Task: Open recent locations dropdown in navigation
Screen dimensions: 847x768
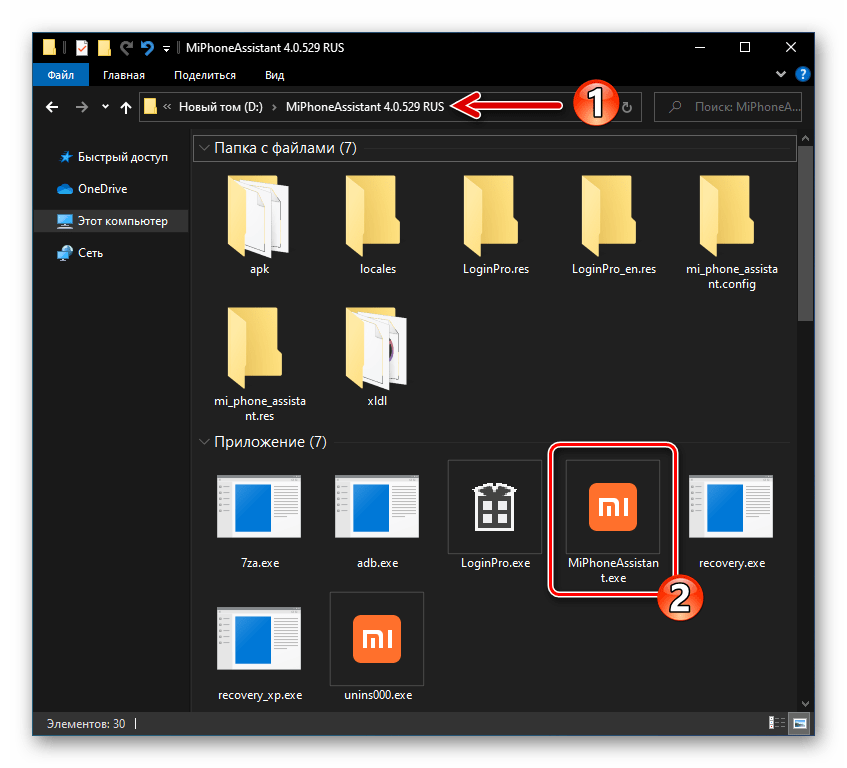Action: [105, 107]
